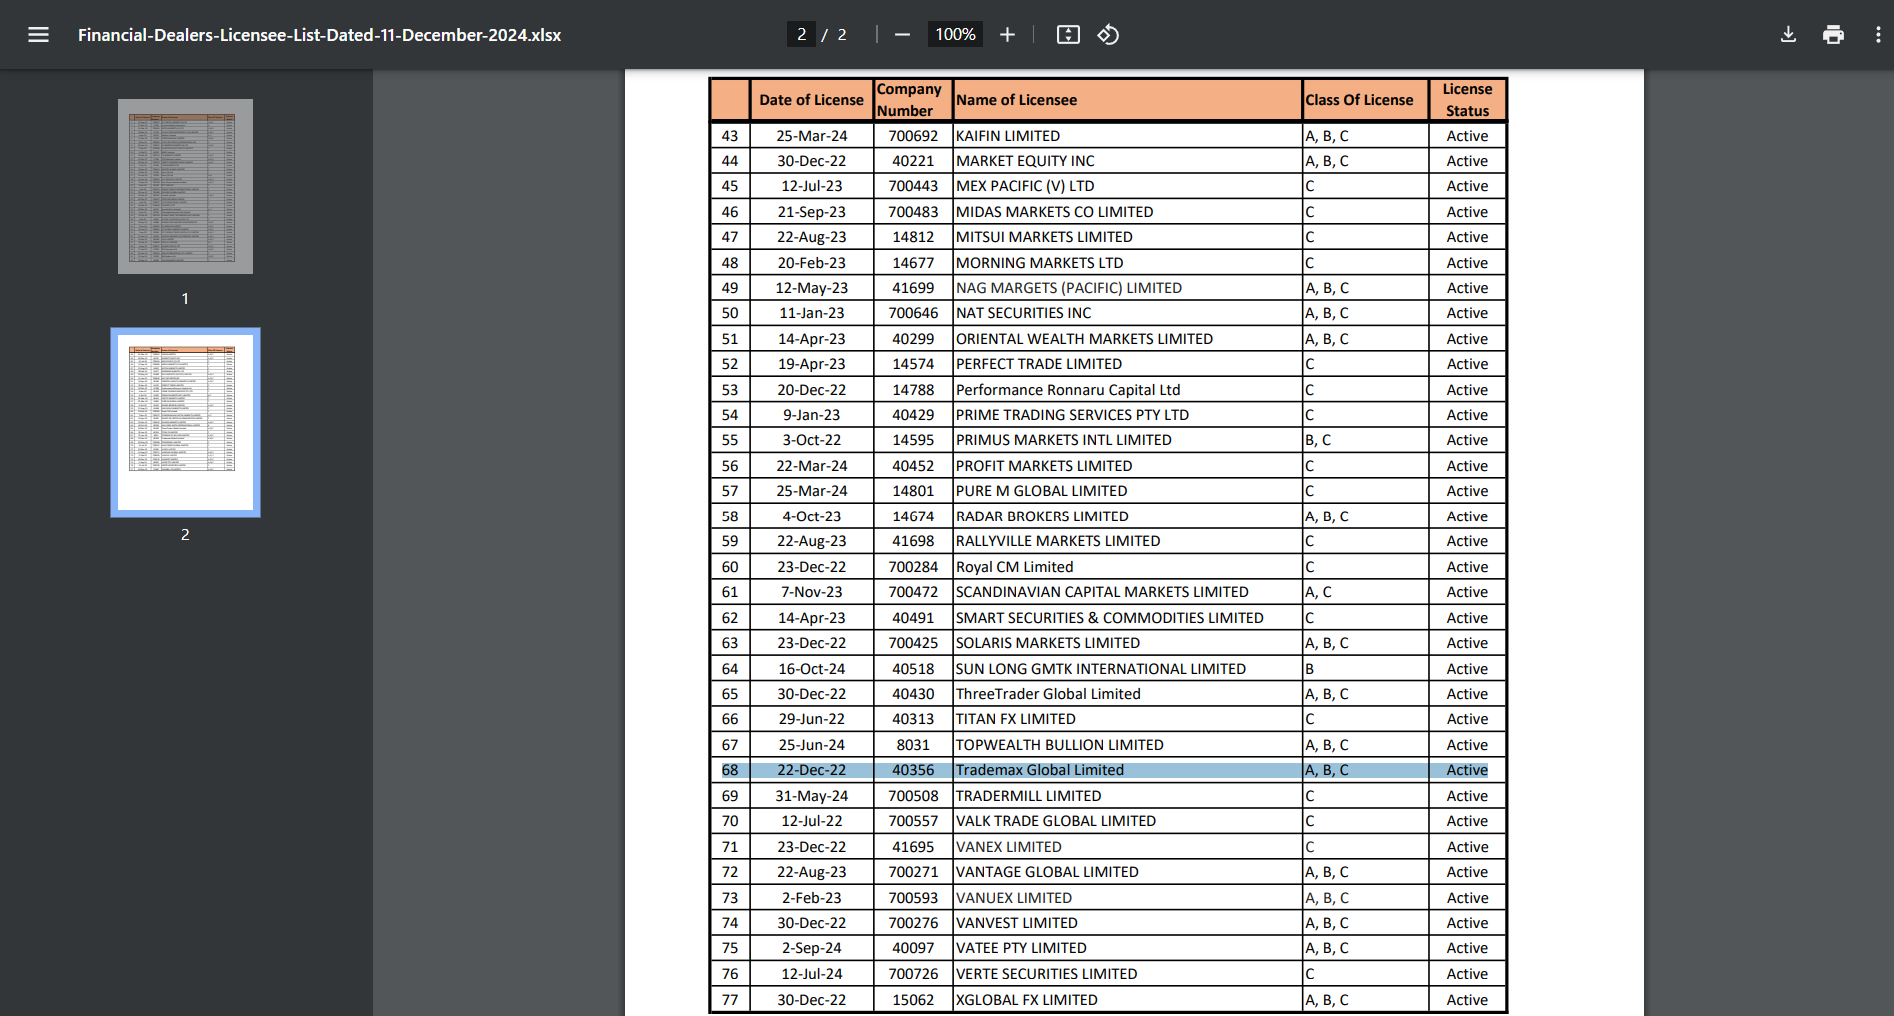This screenshot has width=1894, height=1016.
Task: Select ThreeTrader Global Limited cell
Action: pyautogui.click(x=1127, y=694)
